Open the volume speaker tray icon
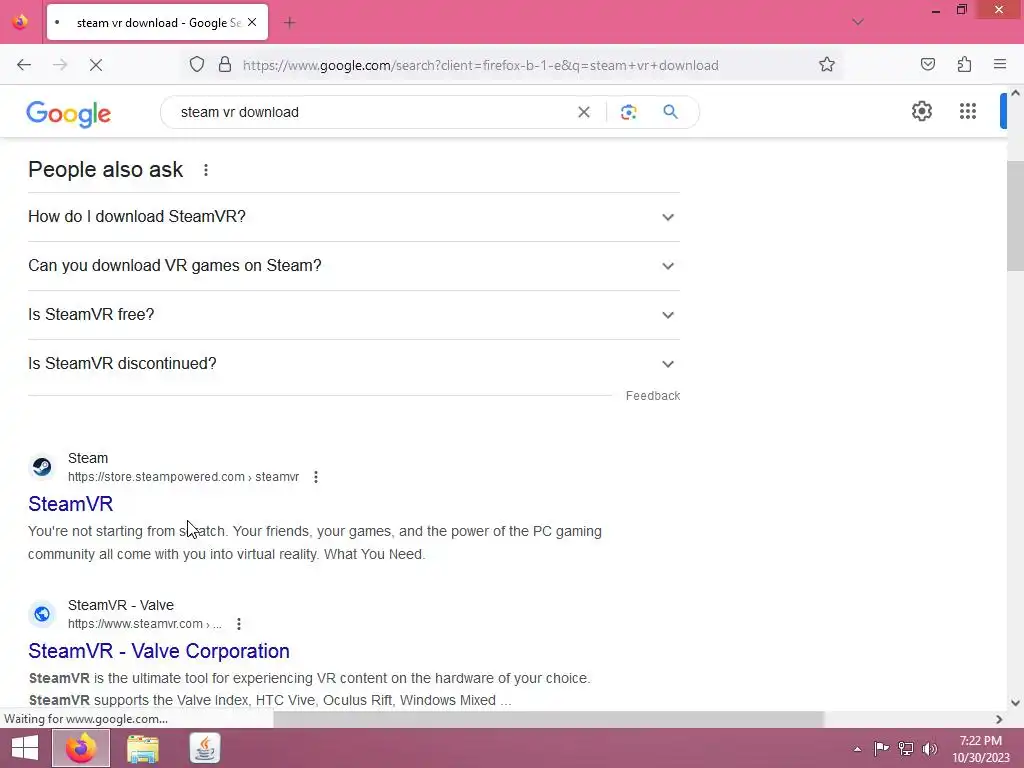The height and width of the screenshot is (768, 1024). coord(930,748)
